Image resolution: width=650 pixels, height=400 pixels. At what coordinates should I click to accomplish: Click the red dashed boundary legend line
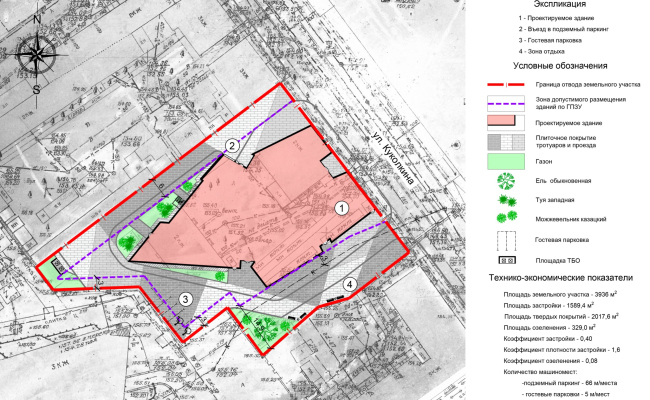click(x=511, y=86)
